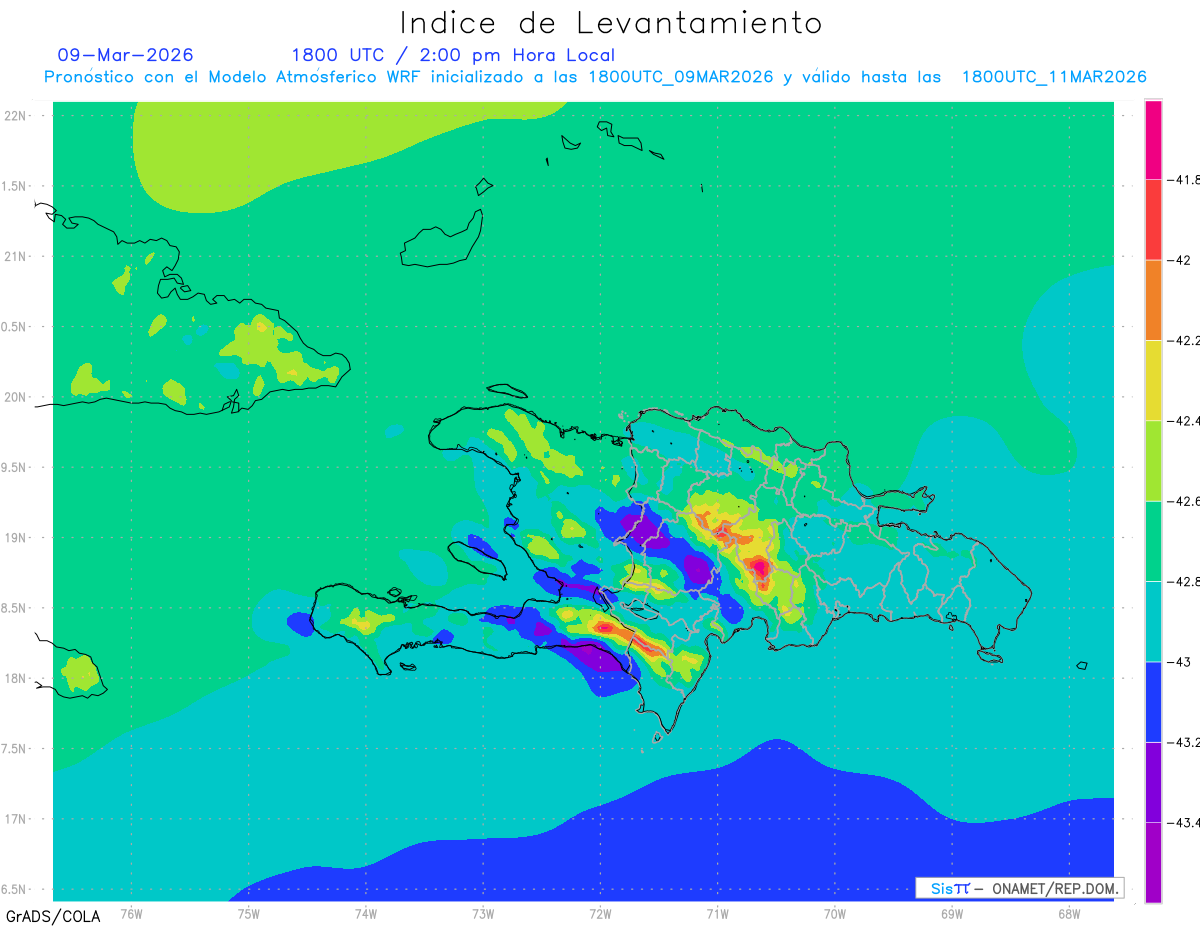Click the '69W' longitude label

click(x=951, y=913)
